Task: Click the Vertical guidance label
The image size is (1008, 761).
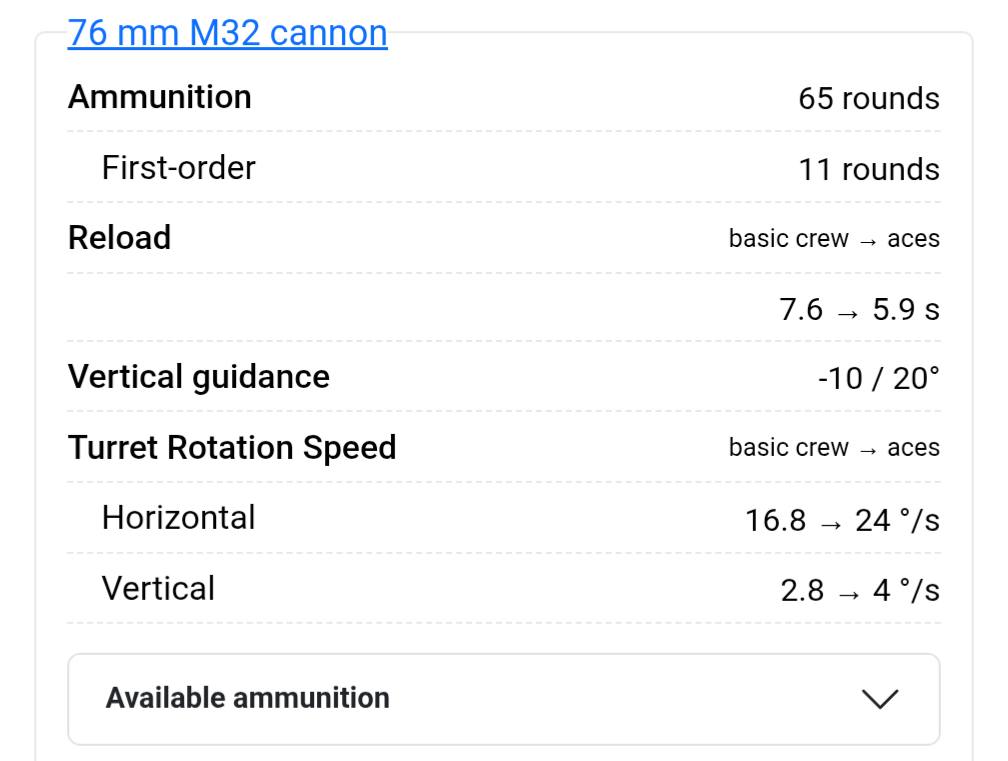Action: 198,377
